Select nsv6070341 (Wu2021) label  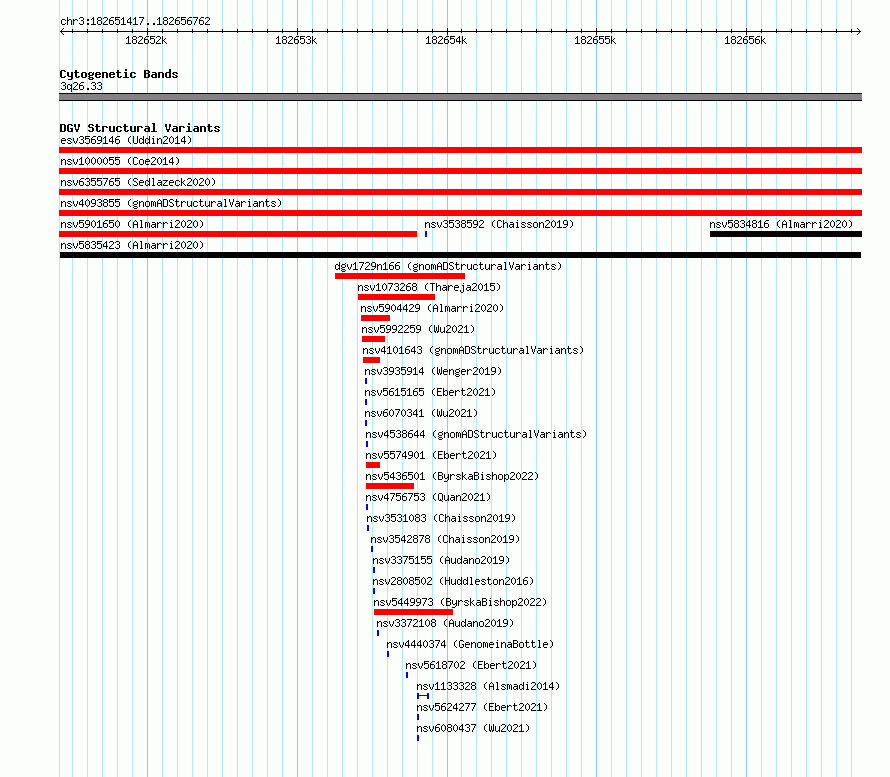click(x=421, y=413)
